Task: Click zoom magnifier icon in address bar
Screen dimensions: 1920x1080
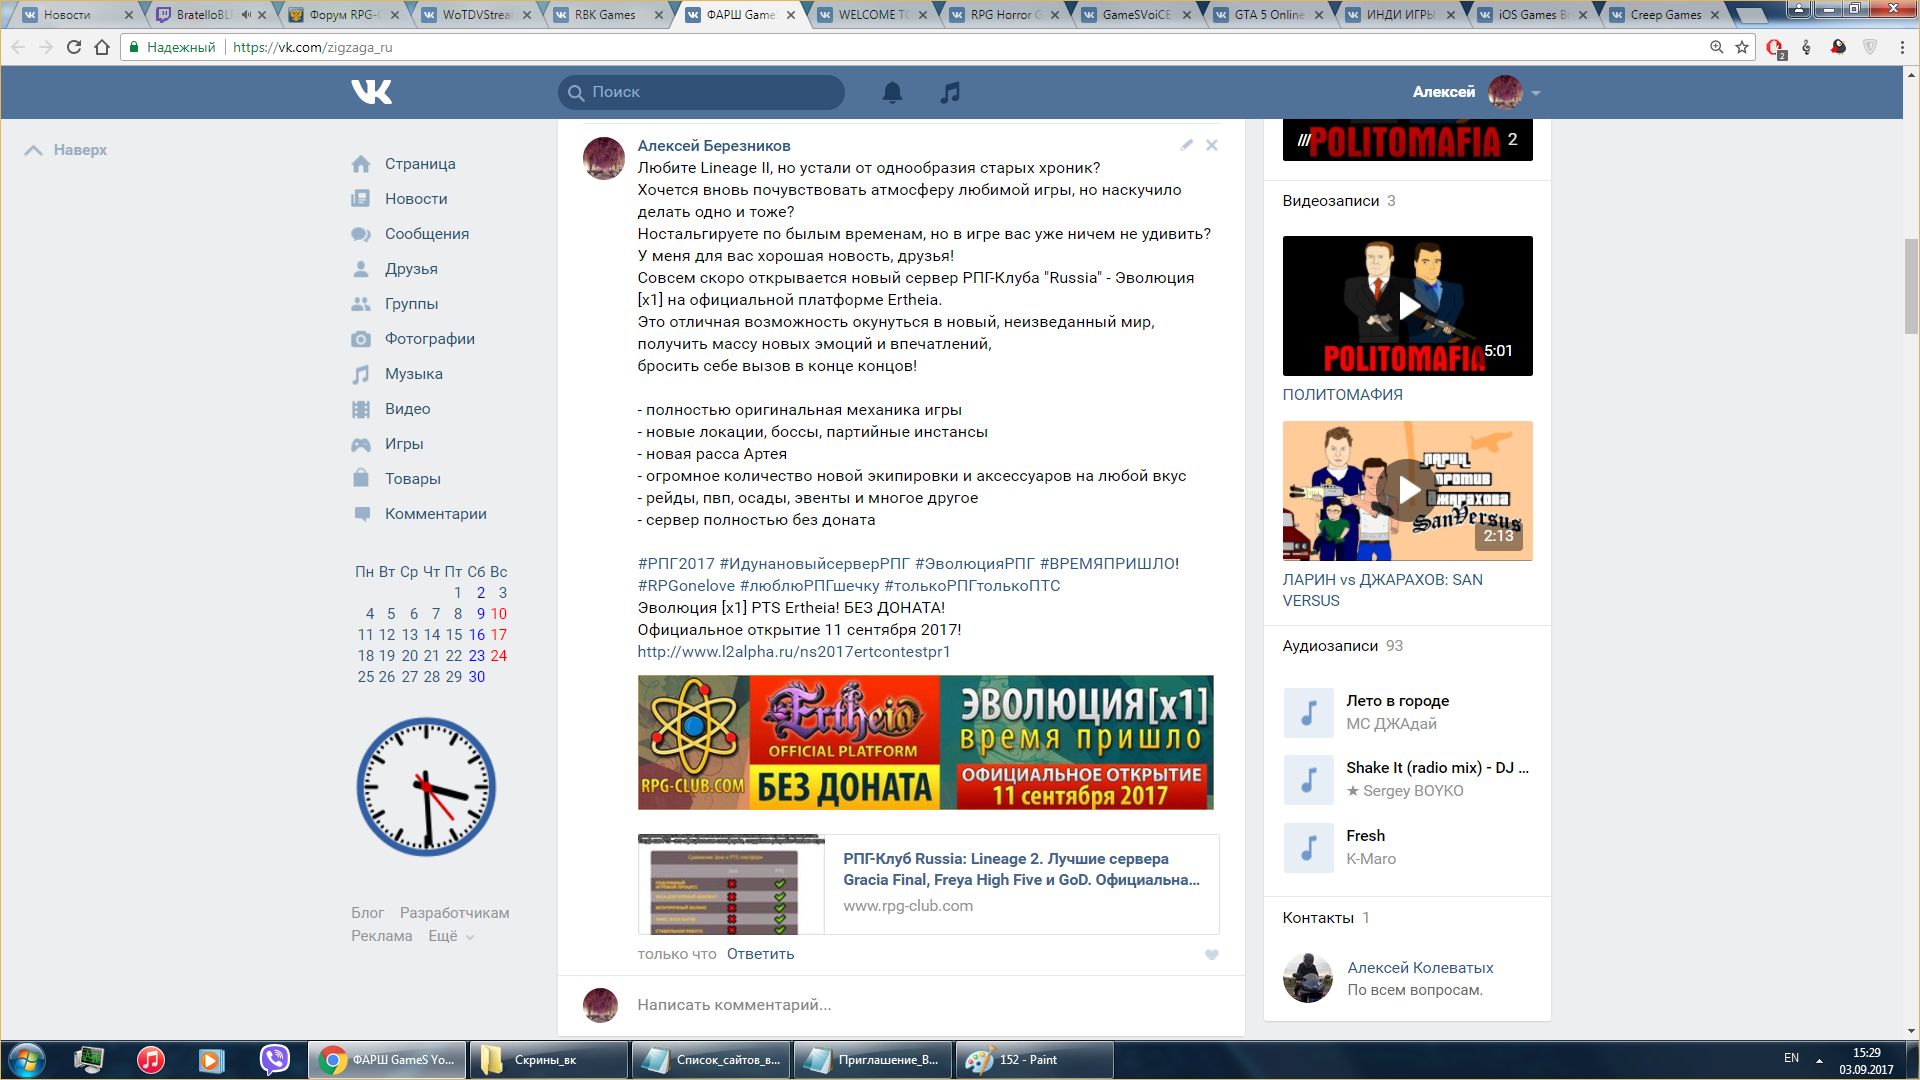Action: pyautogui.click(x=1716, y=47)
